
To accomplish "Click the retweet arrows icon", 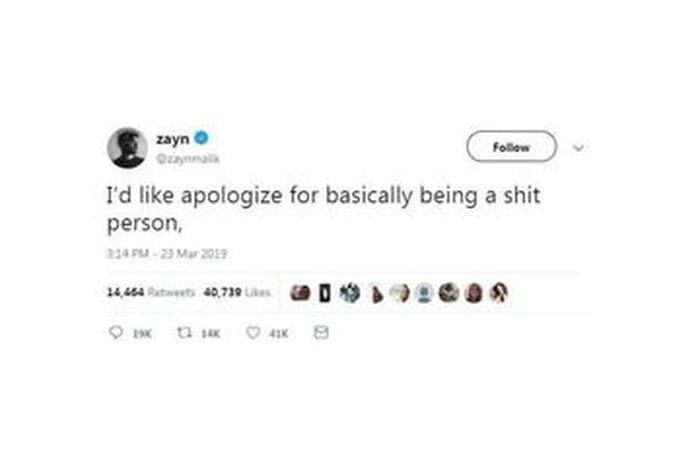I will click(x=184, y=333).
